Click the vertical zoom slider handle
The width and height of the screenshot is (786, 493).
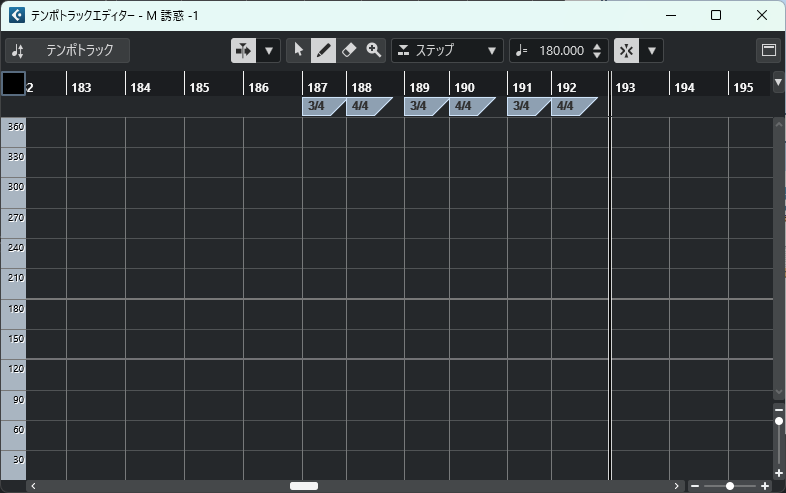coord(778,421)
